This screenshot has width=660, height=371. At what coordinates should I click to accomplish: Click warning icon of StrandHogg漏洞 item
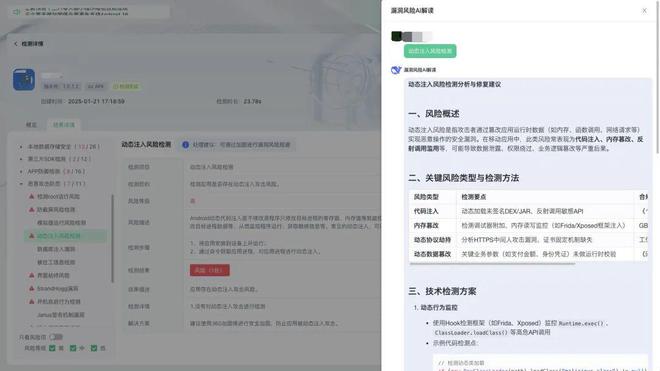[x=32, y=288]
